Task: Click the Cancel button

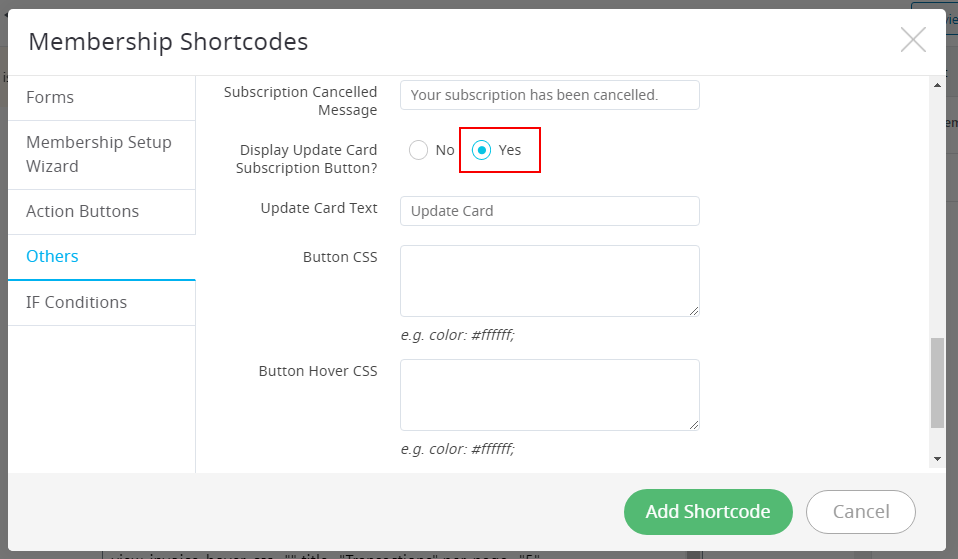Action: (x=860, y=511)
